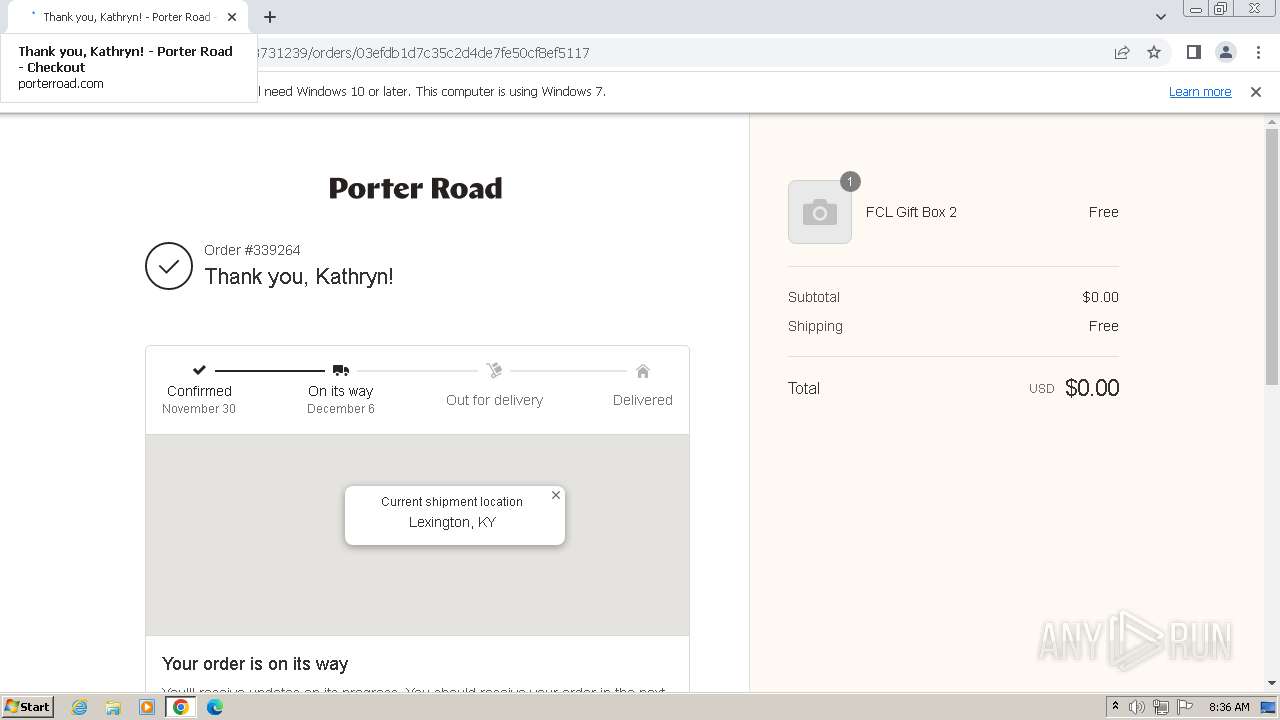Click the FCL Gift Box 2 thumbnail
The image size is (1280, 720).
point(820,212)
